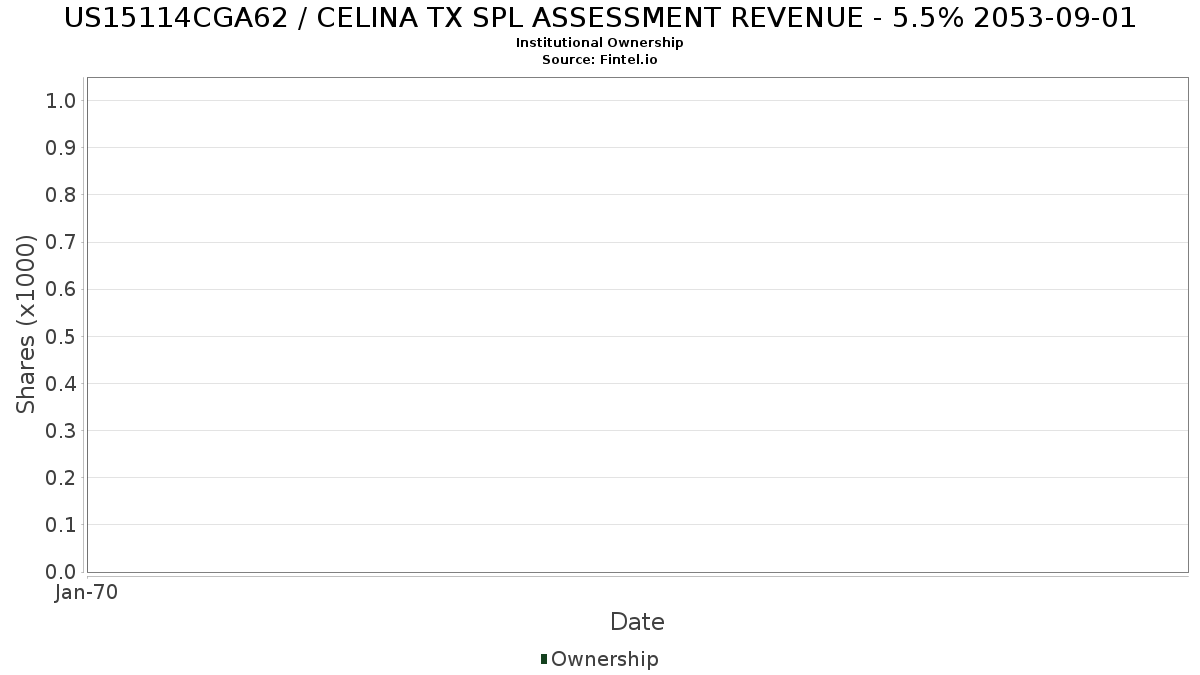Viewport: 1200px width, 675px height.
Task: Select the 0.1 y-axis tick label
Action: pos(61,525)
